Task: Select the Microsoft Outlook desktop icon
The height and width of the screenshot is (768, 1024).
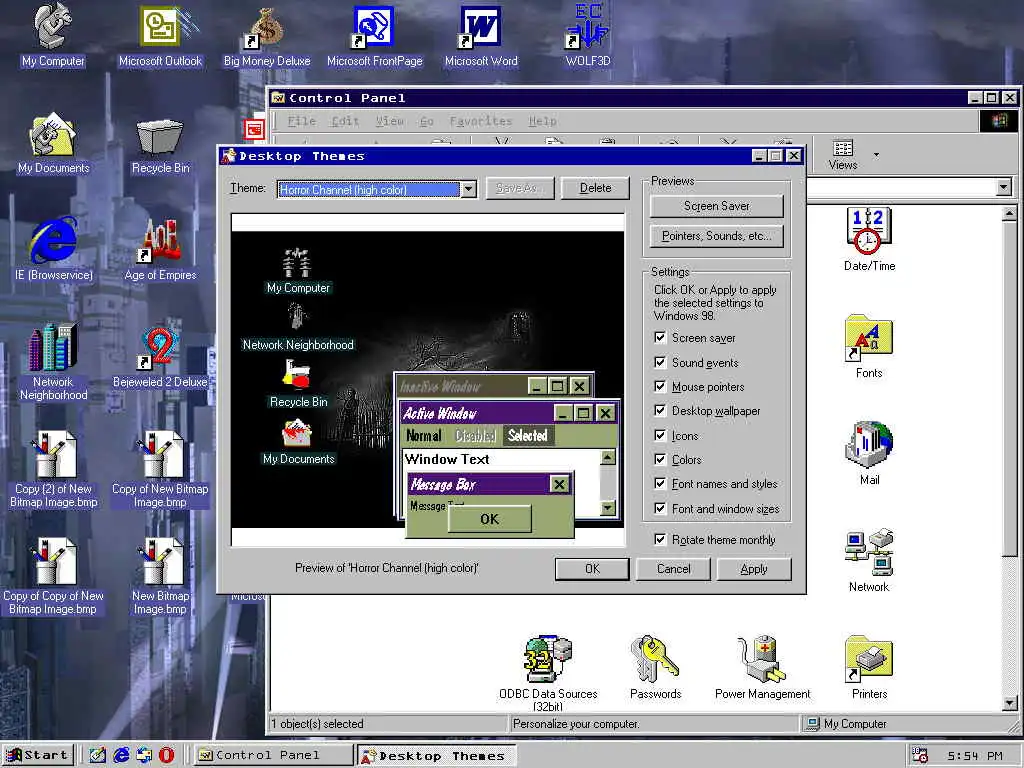Action: click(x=160, y=36)
